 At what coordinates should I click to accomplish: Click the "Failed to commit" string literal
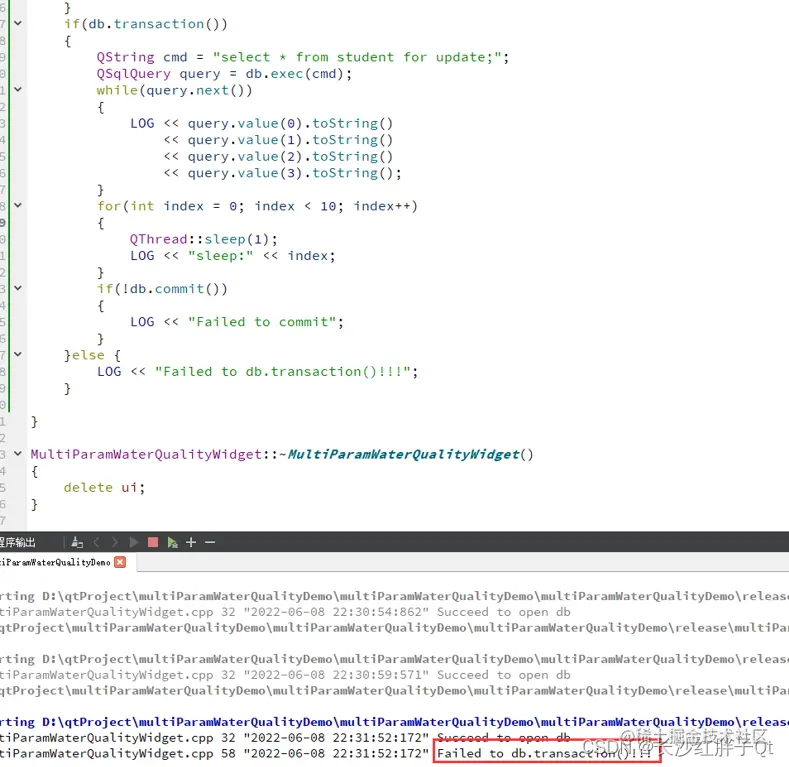[x=262, y=322]
